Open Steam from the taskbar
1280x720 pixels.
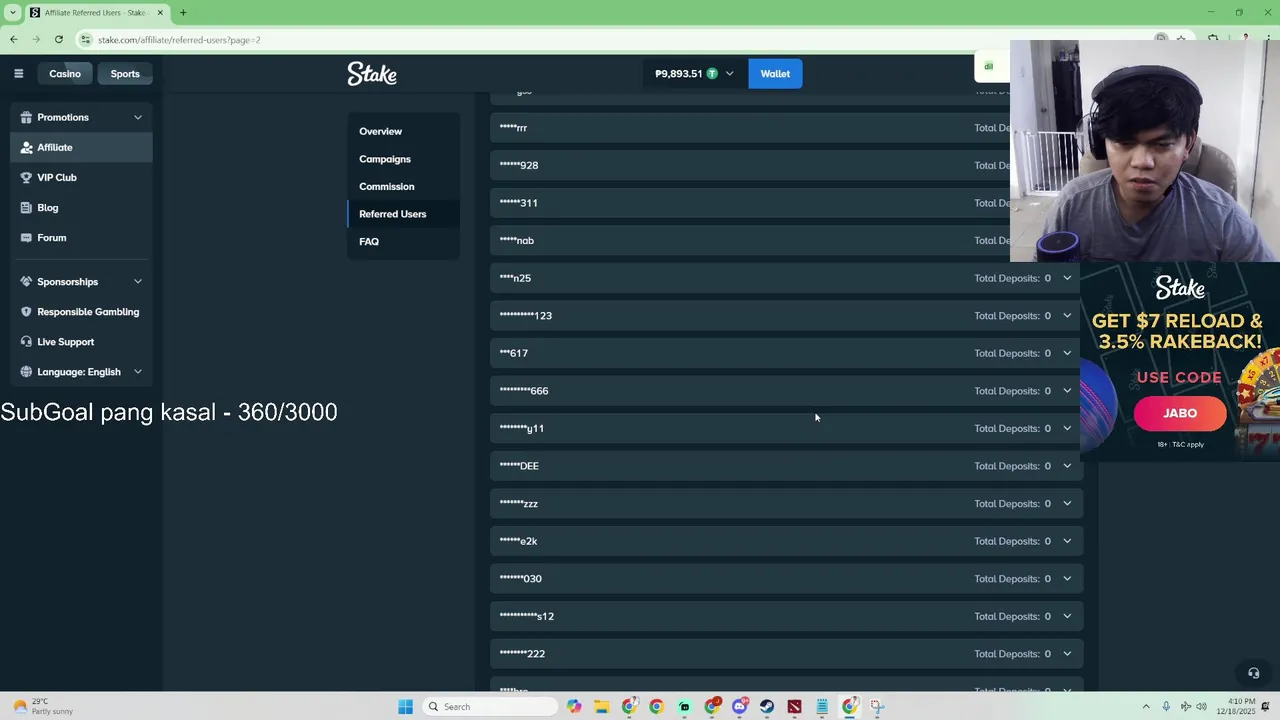pyautogui.click(x=767, y=706)
